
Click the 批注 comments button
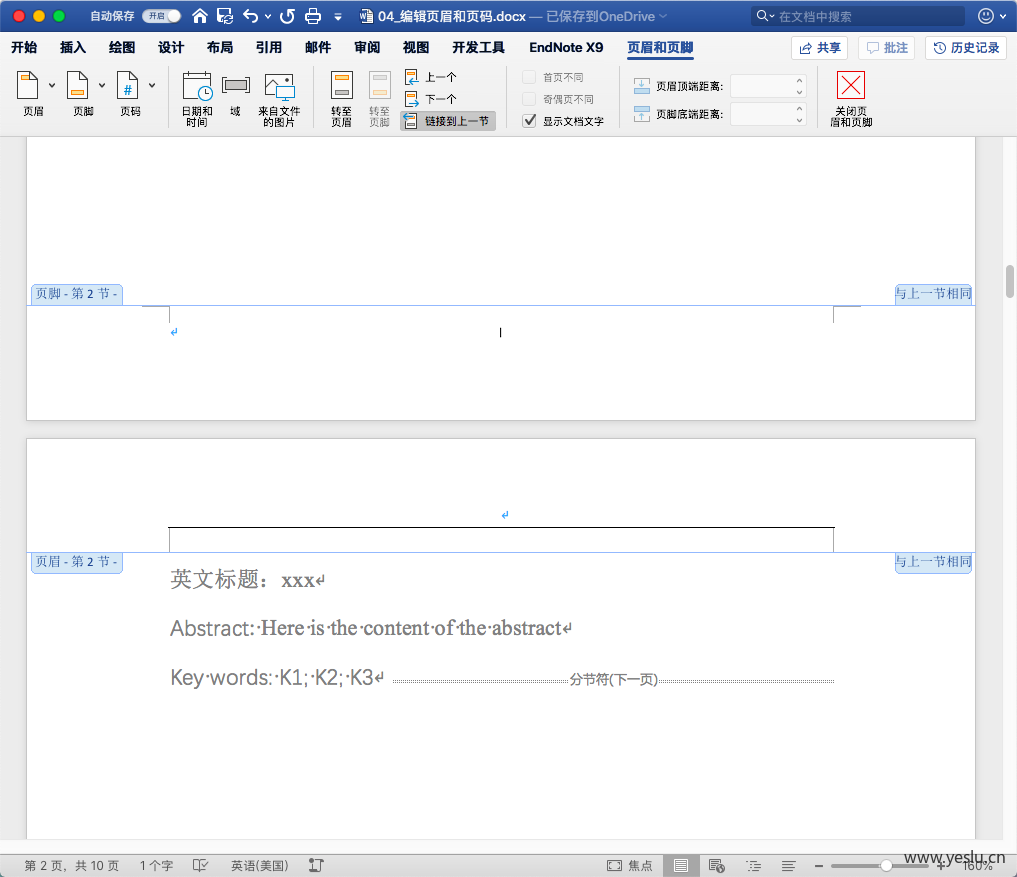tap(887, 48)
